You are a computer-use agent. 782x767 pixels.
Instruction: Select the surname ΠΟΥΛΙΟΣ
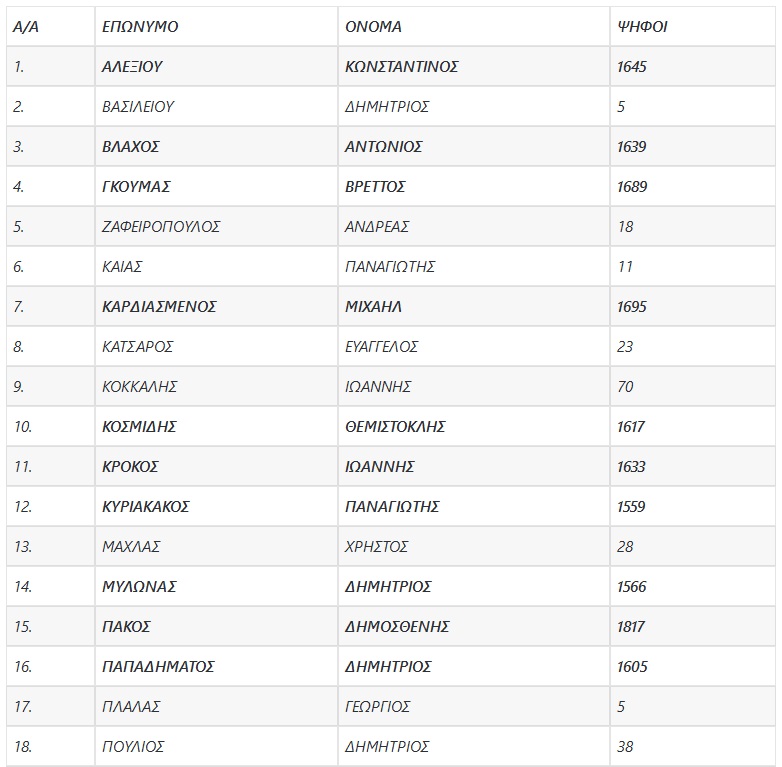[133, 747]
